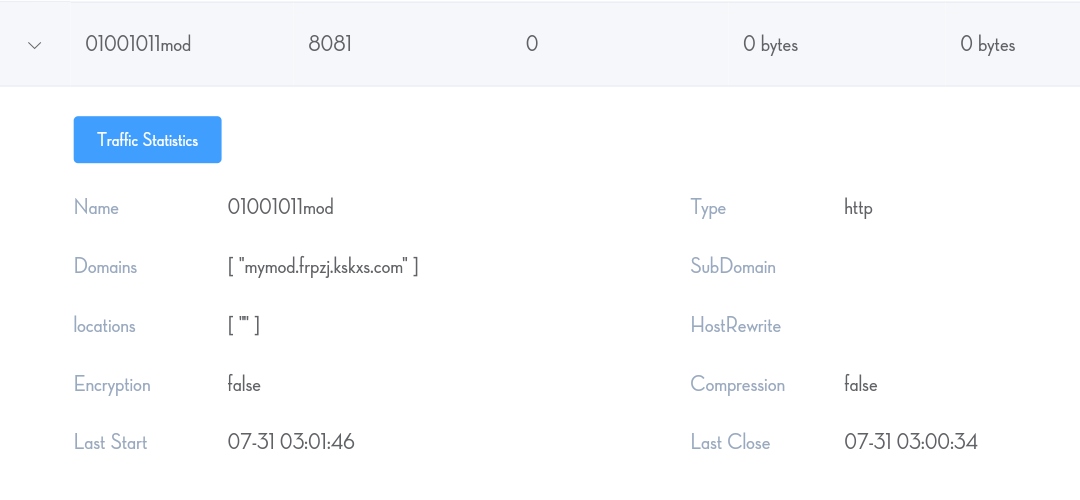The height and width of the screenshot is (500, 1080).
Task: Click the Compression false value
Action: point(861,384)
